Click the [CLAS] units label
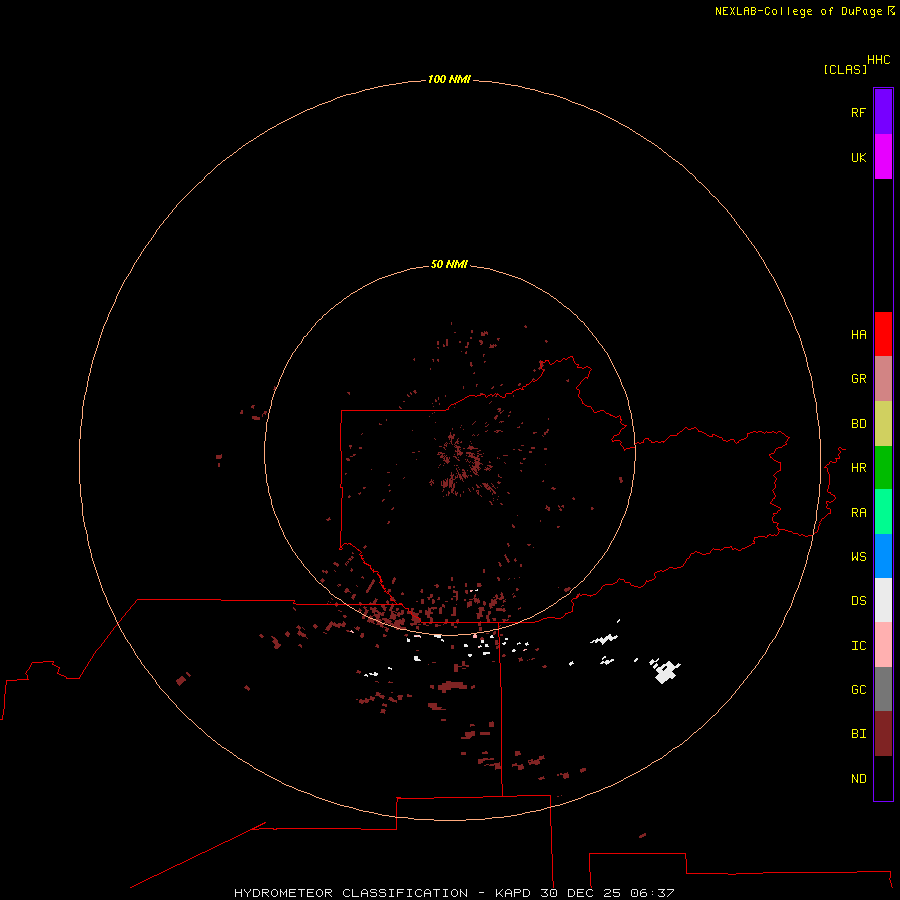 coord(845,69)
